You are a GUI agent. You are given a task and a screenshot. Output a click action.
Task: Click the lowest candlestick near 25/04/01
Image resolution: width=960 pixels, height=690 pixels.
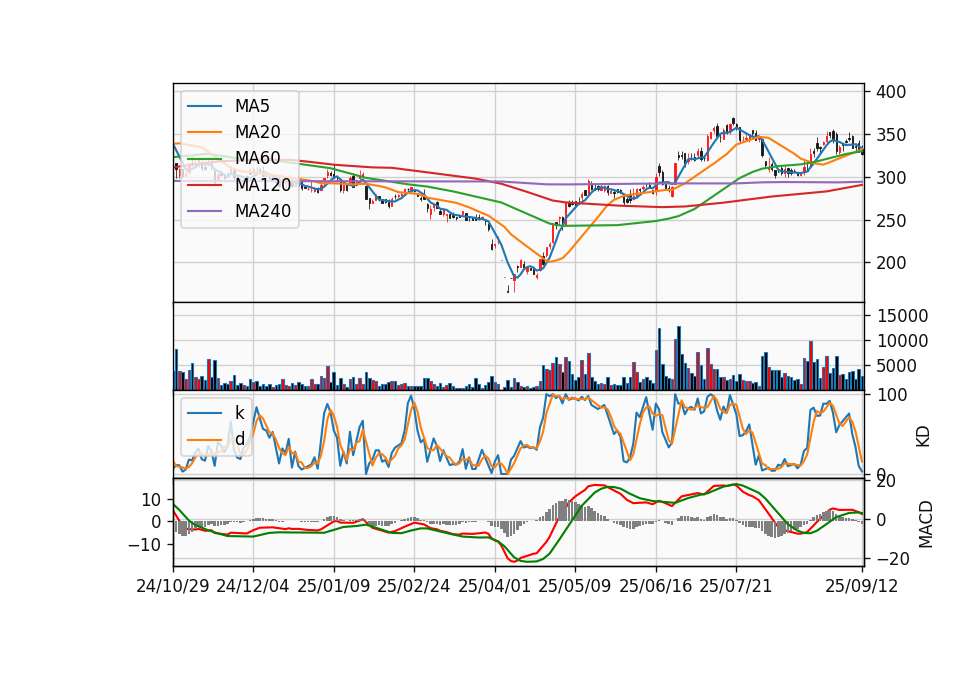(509, 287)
